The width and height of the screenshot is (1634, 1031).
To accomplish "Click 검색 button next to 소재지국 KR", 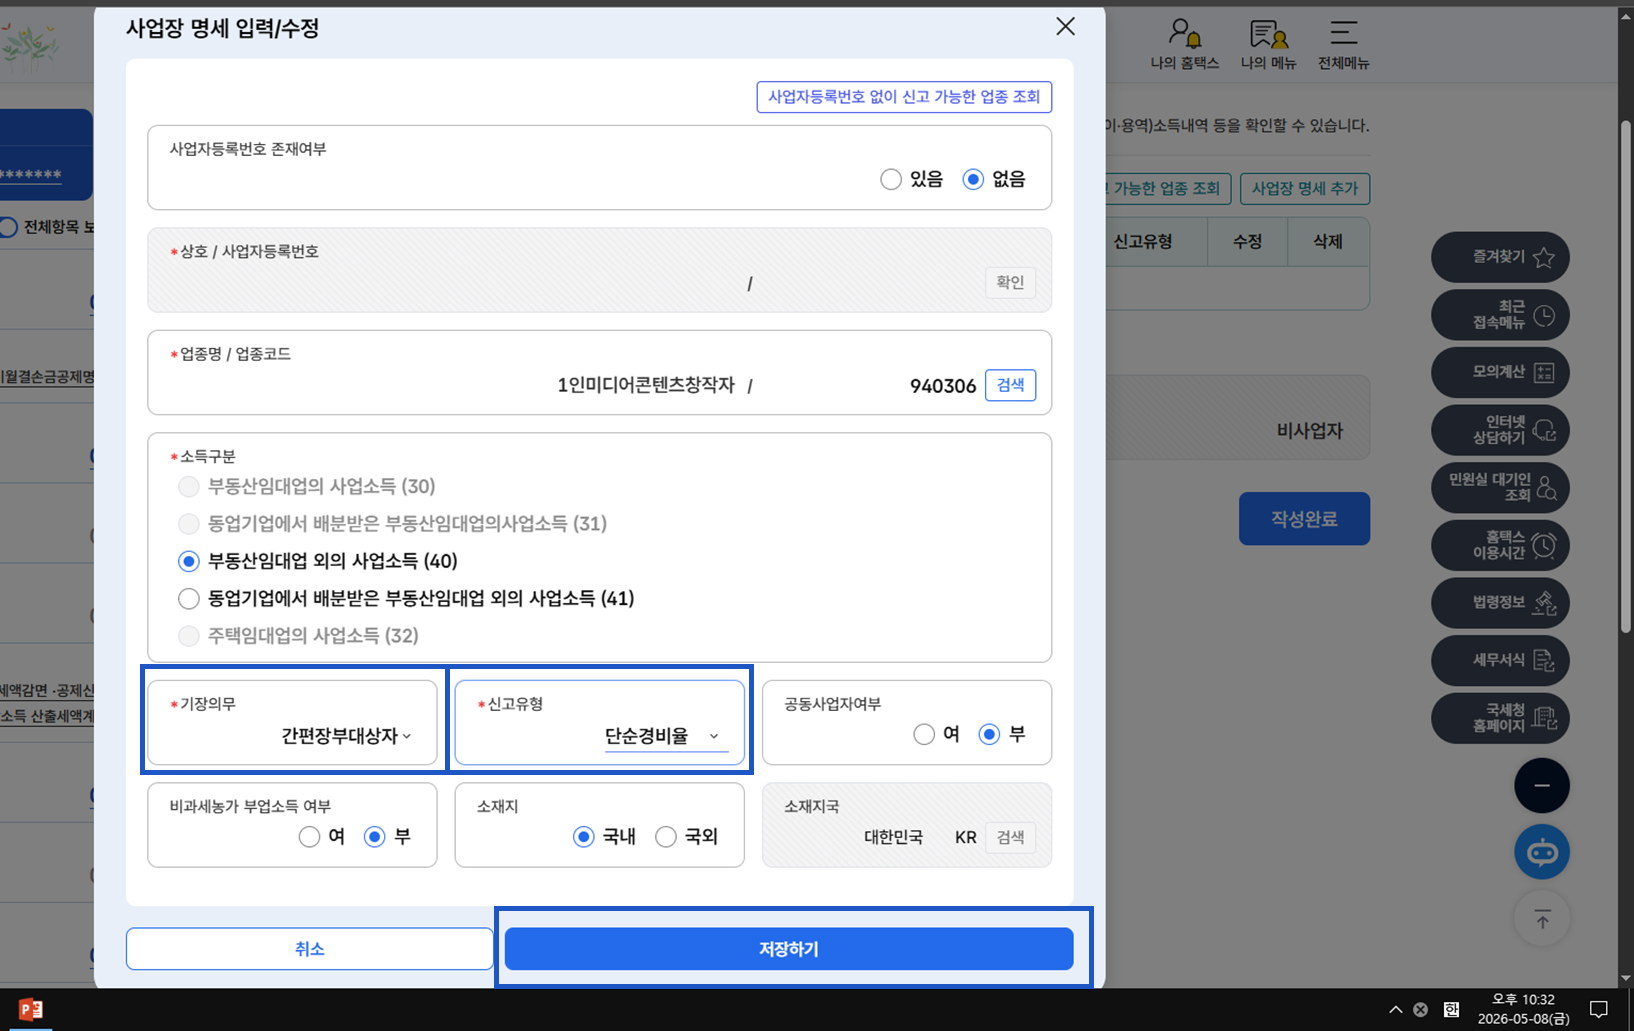I will (1010, 837).
